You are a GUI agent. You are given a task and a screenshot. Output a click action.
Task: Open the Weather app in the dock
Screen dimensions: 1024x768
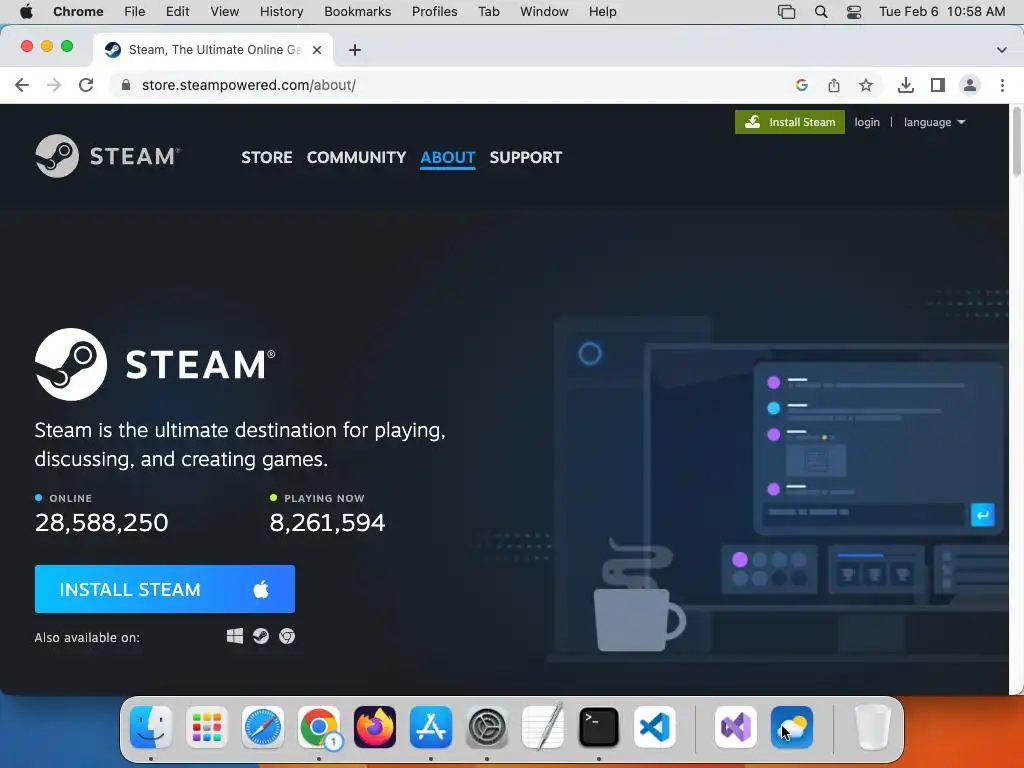click(792, 727)
